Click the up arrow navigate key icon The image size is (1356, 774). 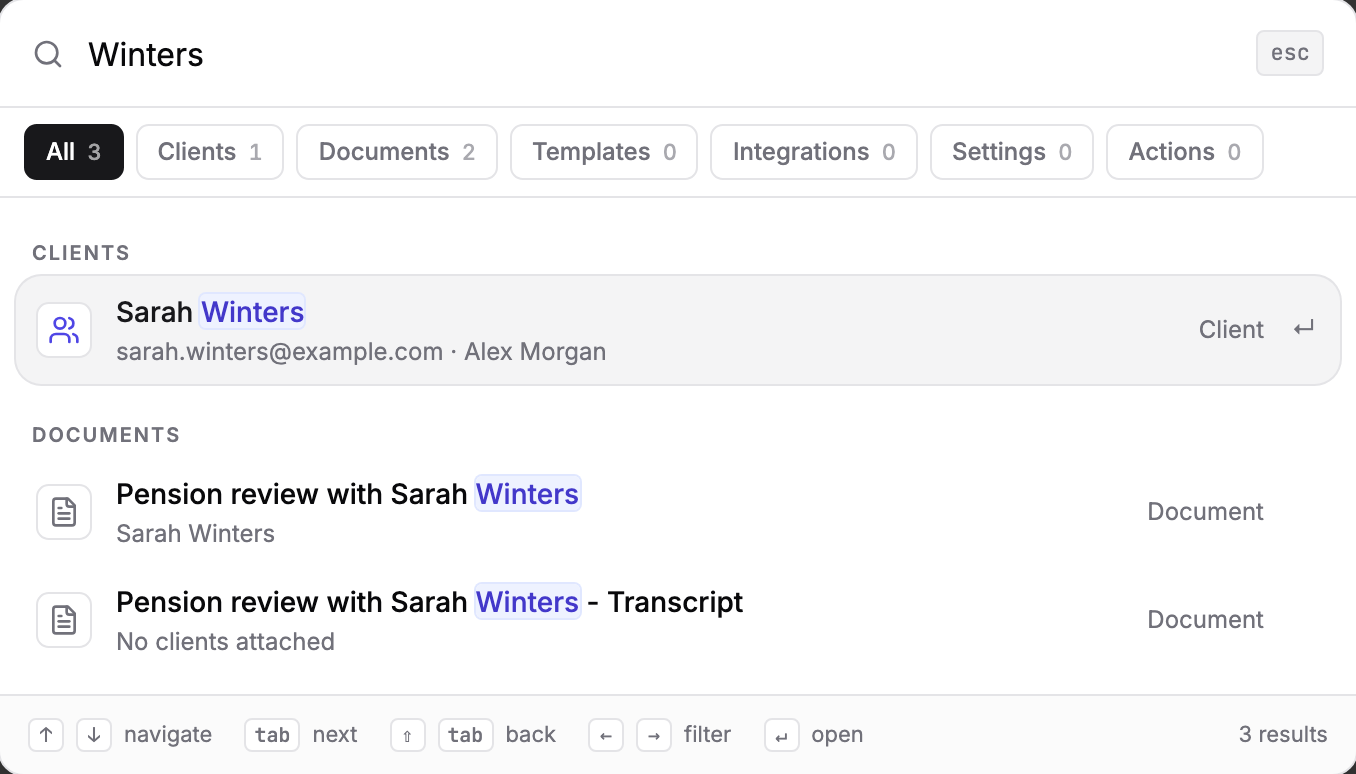(46, 735)
